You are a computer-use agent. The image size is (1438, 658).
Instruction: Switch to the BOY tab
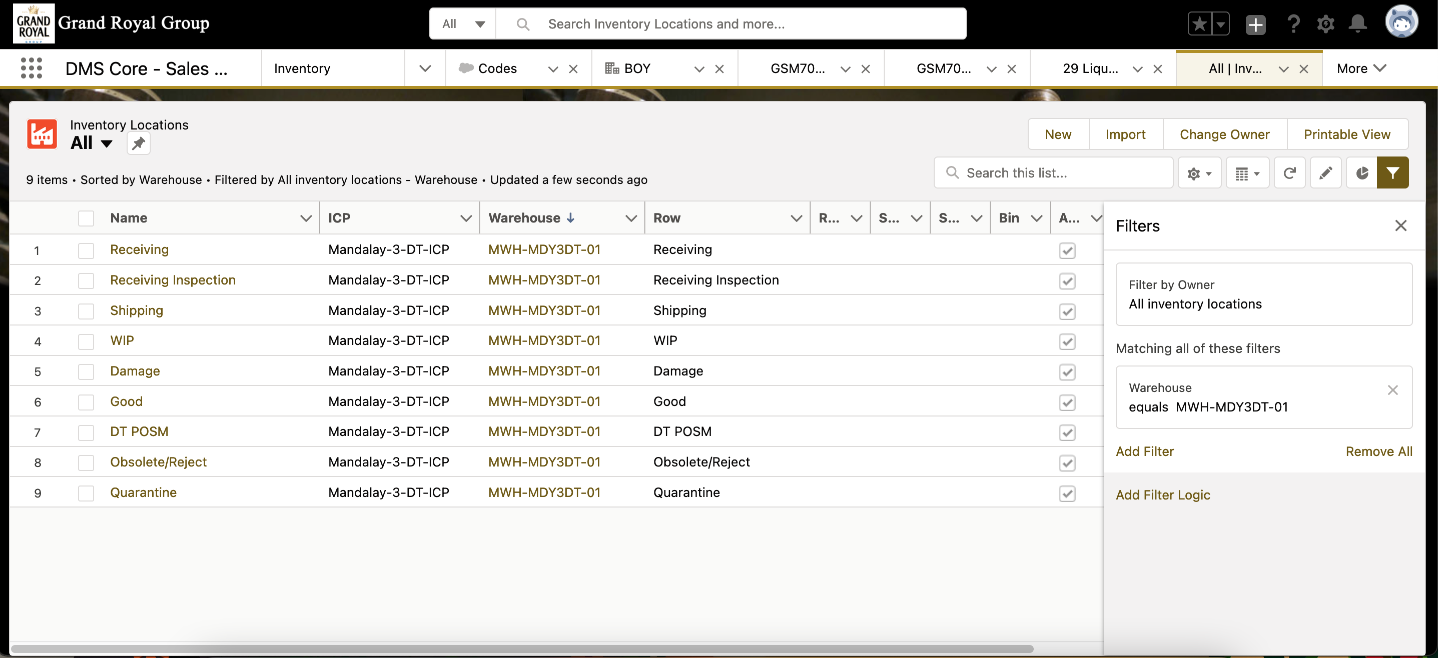pyautogui.click(x=636, y=69)
